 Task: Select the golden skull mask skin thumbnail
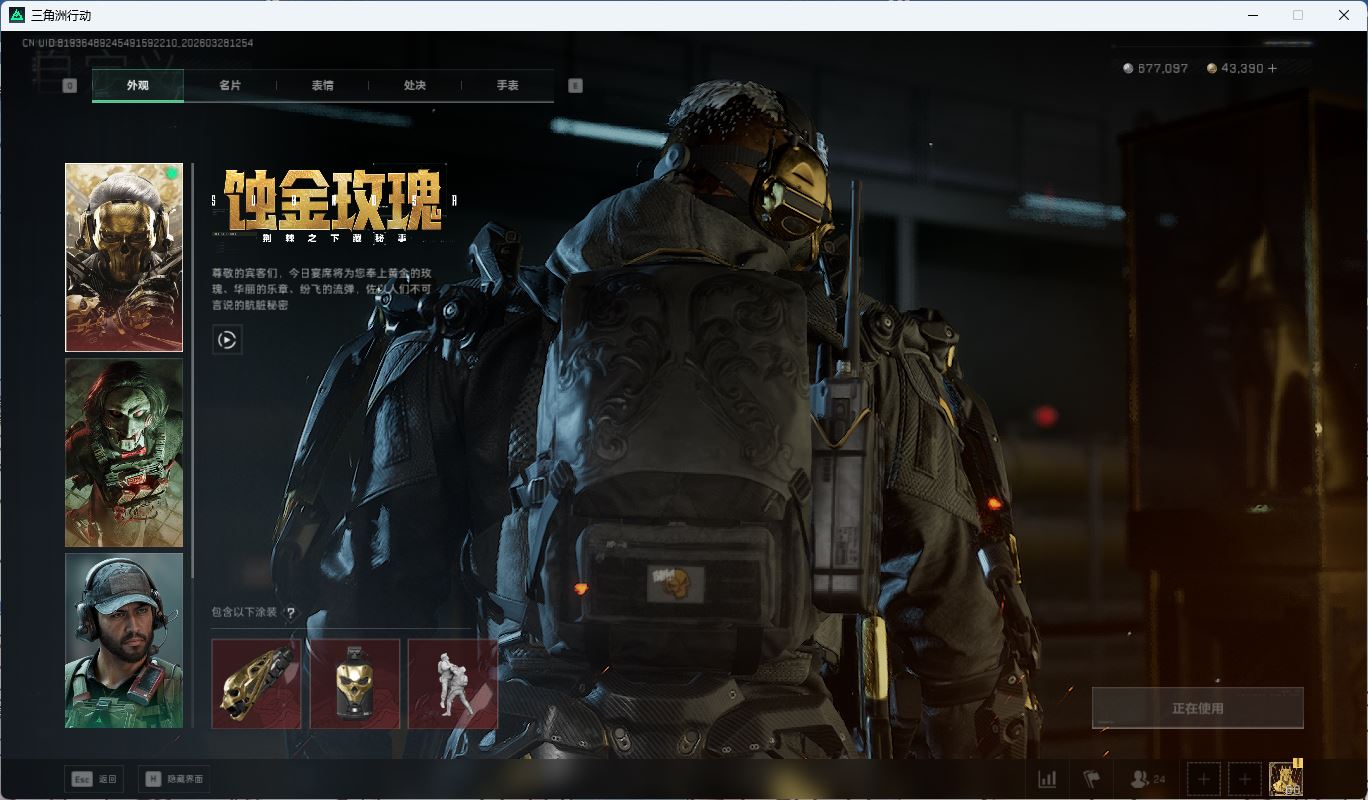(x=124, y=258)
